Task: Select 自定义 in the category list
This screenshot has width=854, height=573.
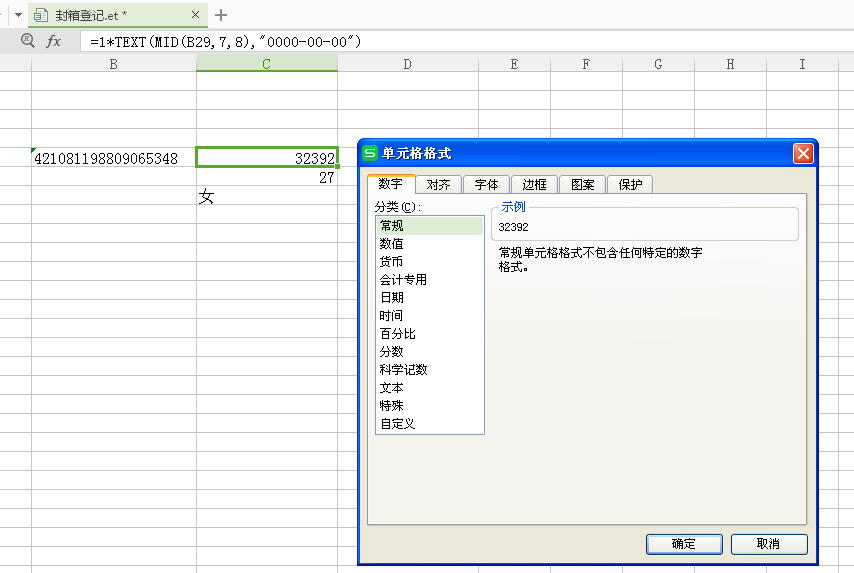Action: click(430, 423)
